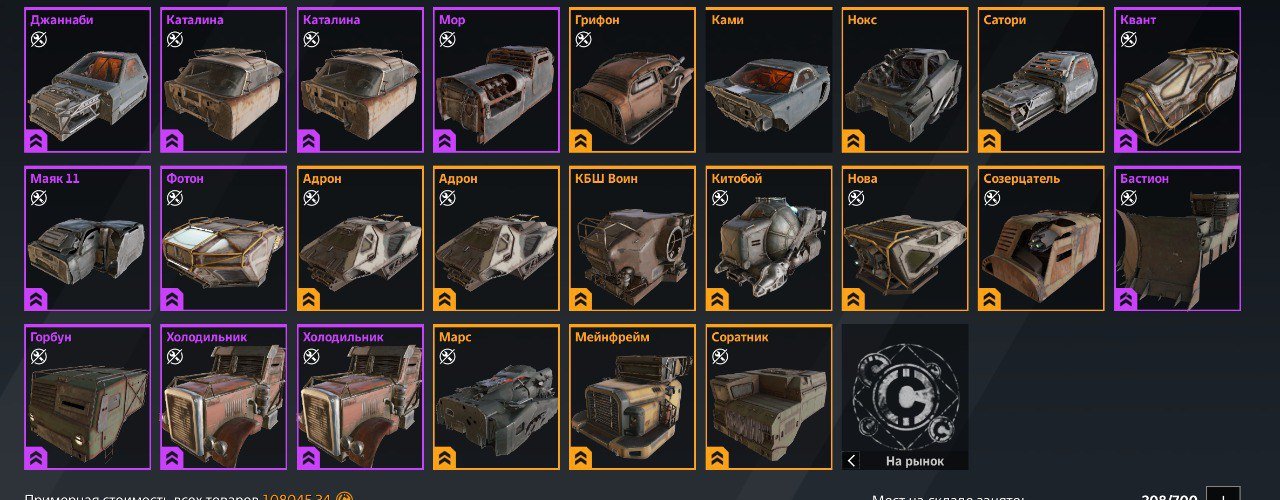Viewport: 1280px width, 500px height.
Task: Select the Марс cabin item
Action: click(x=497, y=397)
